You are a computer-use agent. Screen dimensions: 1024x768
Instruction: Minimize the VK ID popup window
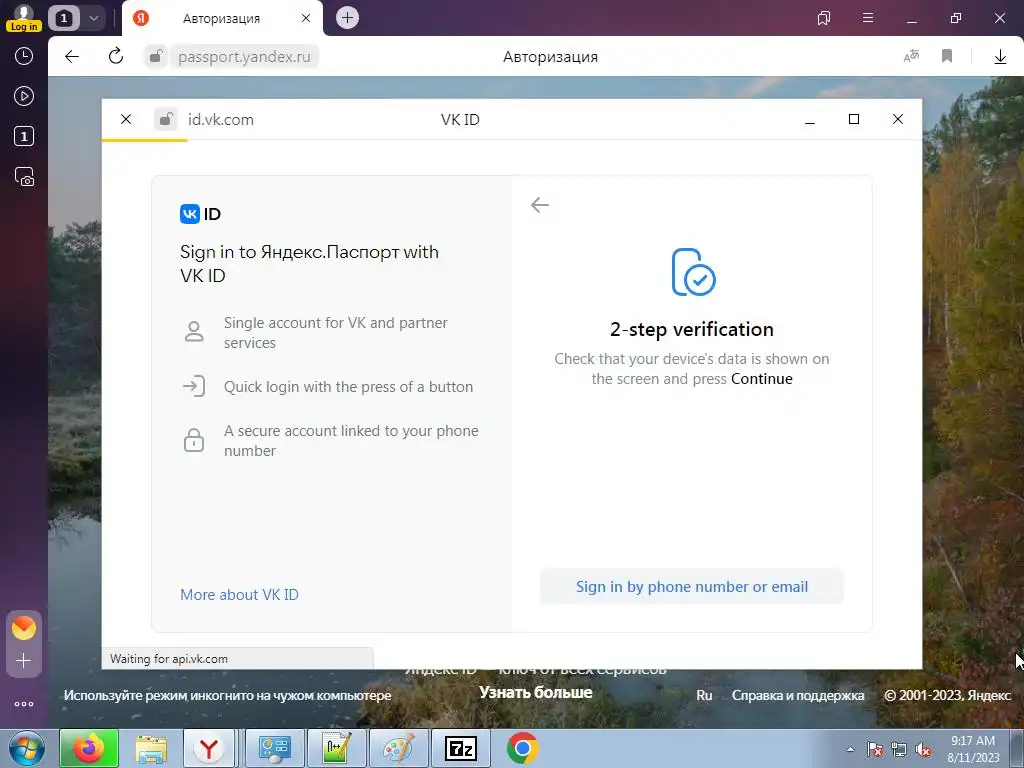810,120
